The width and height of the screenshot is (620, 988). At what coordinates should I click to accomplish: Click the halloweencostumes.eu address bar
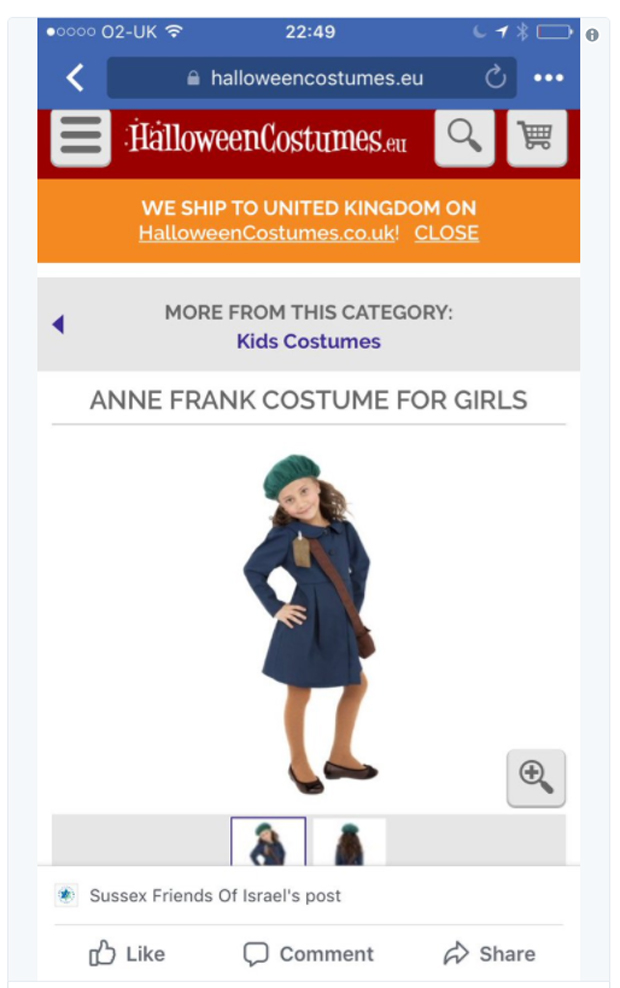coord(310,78)
